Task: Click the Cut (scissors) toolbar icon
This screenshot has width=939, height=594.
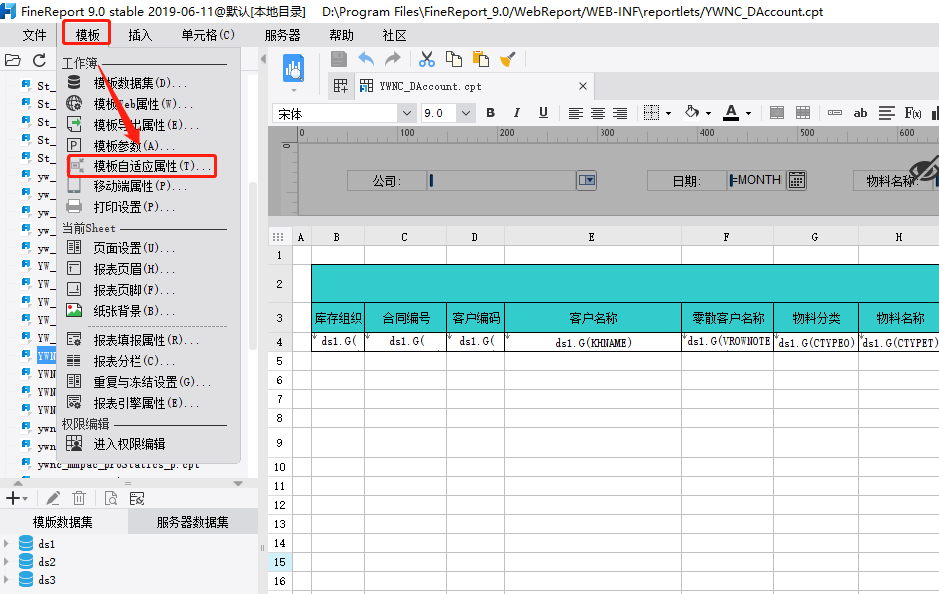Action: click(x=426, y=58)
